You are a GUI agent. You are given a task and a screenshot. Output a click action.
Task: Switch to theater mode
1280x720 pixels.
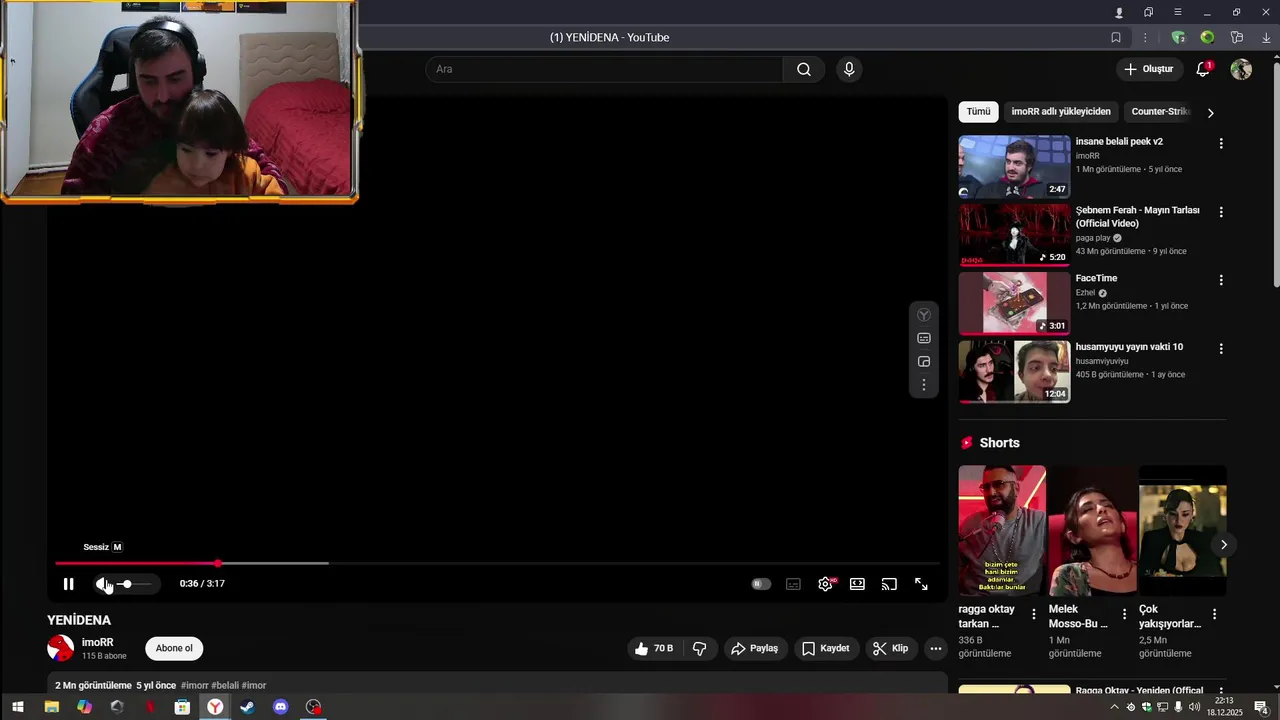tap(857, 584)
